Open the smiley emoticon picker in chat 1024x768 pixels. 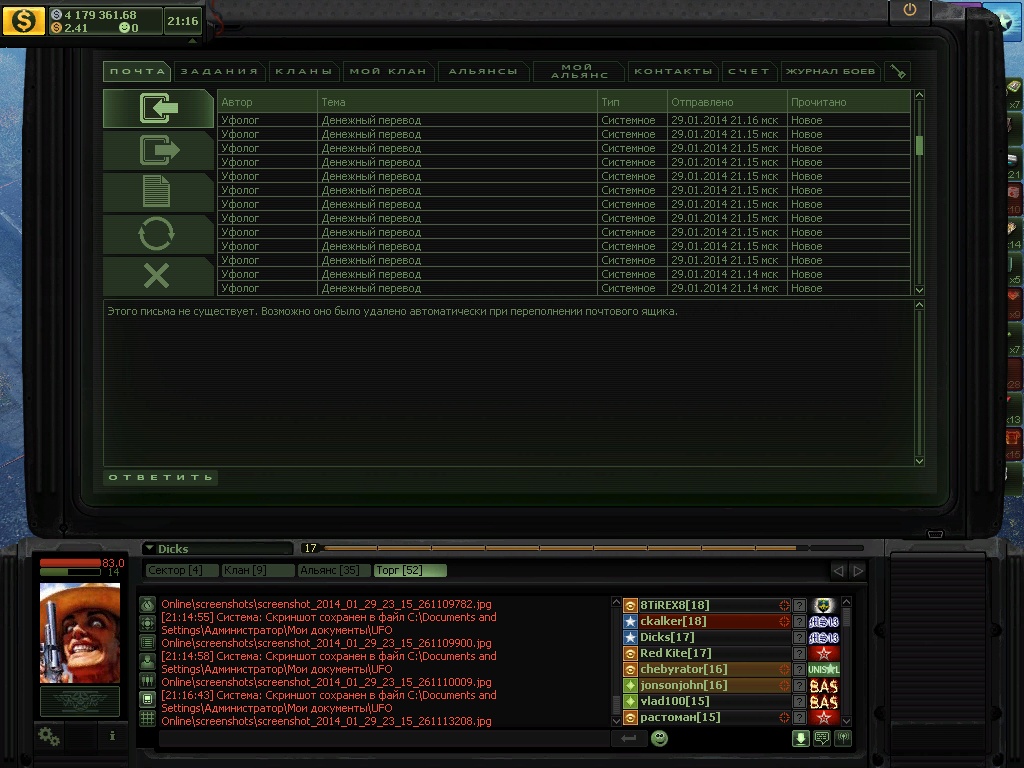pyautogui.click(x=660, y=738)
